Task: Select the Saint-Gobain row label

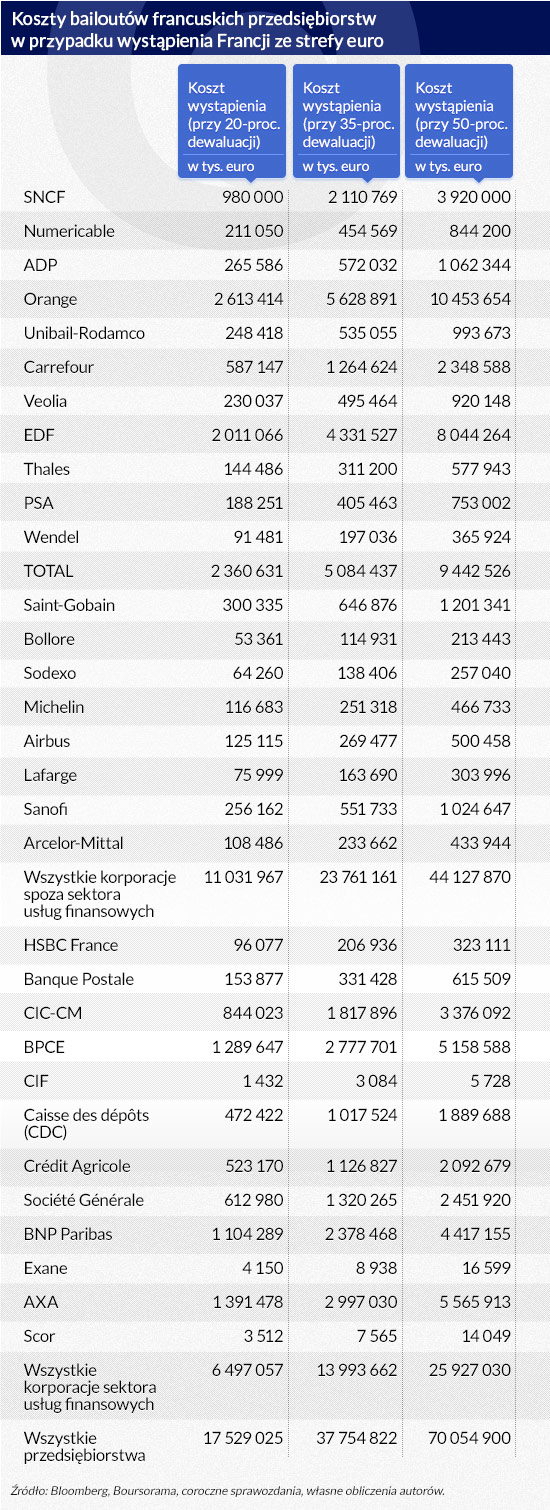Action: (x=69, y=605)
